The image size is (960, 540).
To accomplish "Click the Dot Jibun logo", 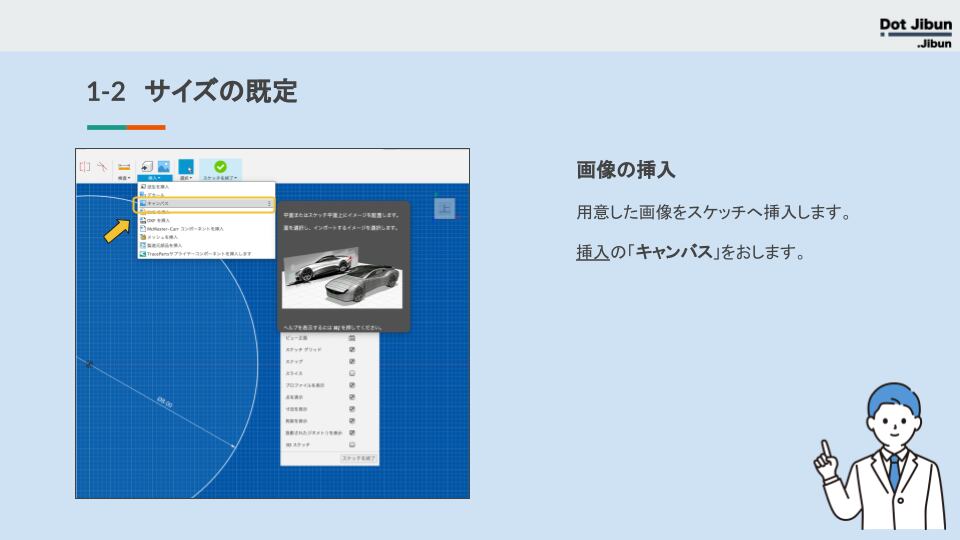I will coord(915,32).
